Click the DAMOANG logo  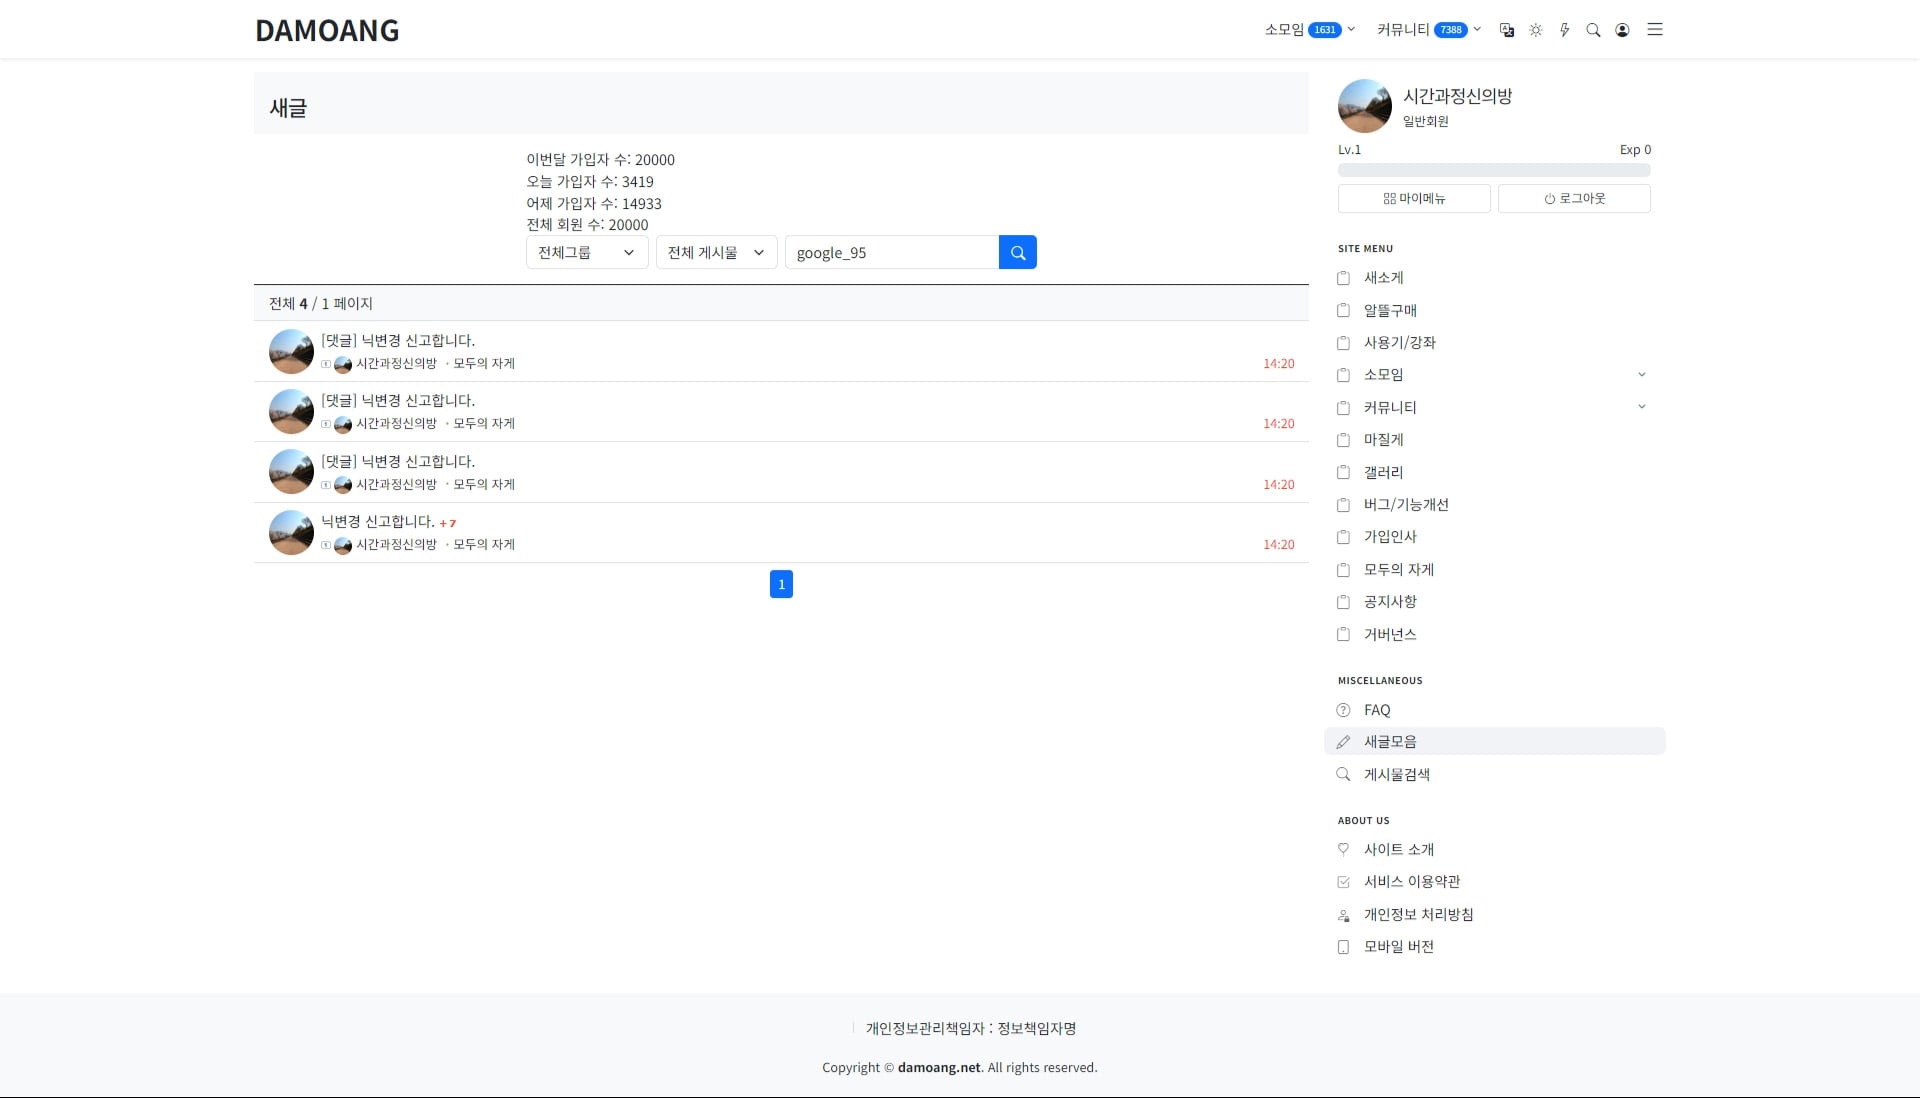[x=327, y=30]
